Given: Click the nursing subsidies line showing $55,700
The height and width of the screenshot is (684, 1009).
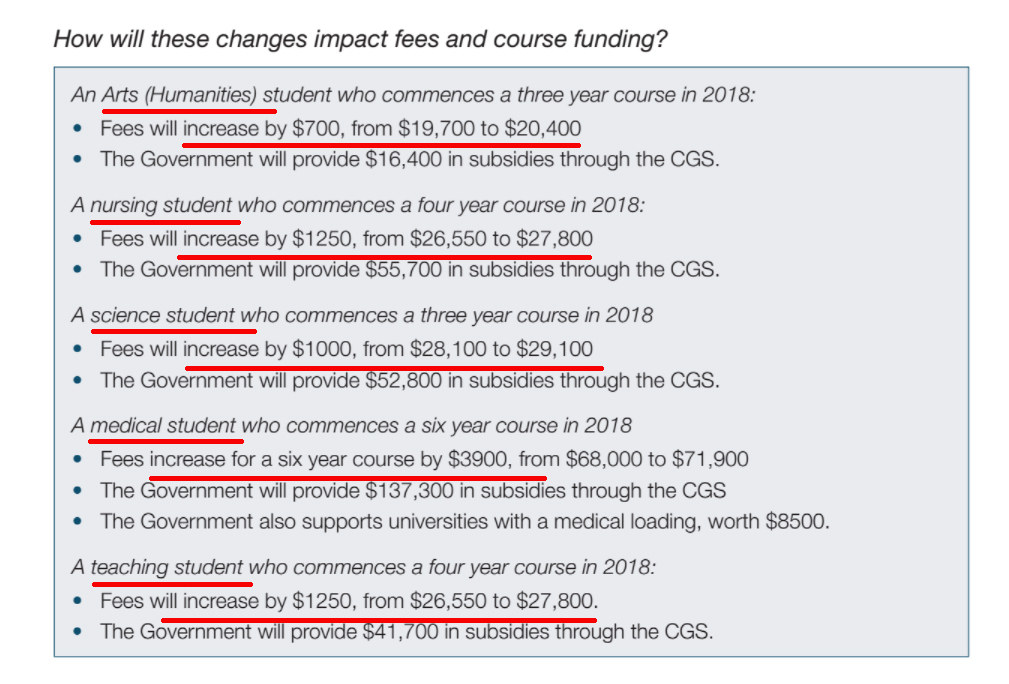Looking at the screenshot, I should pos(409,269).
